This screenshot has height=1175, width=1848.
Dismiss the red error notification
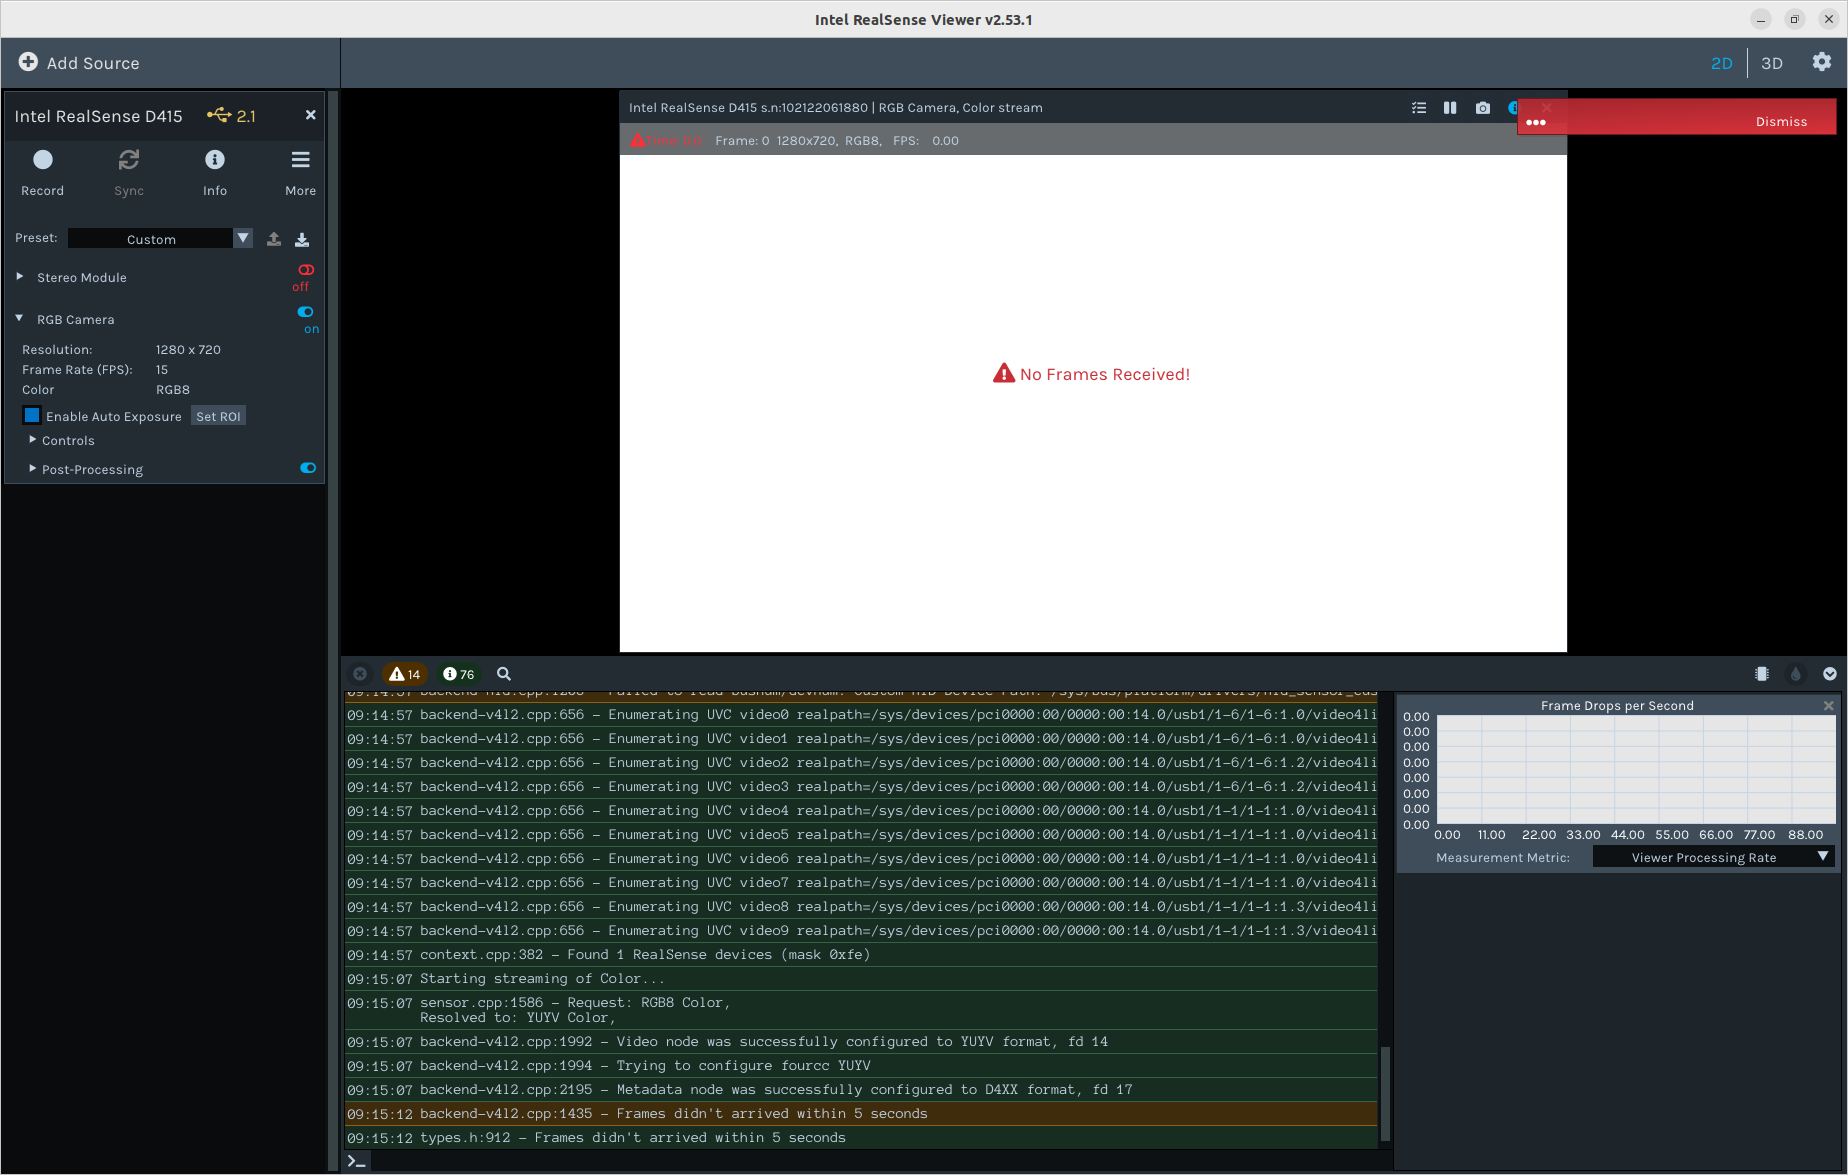tap(1781, 120)
